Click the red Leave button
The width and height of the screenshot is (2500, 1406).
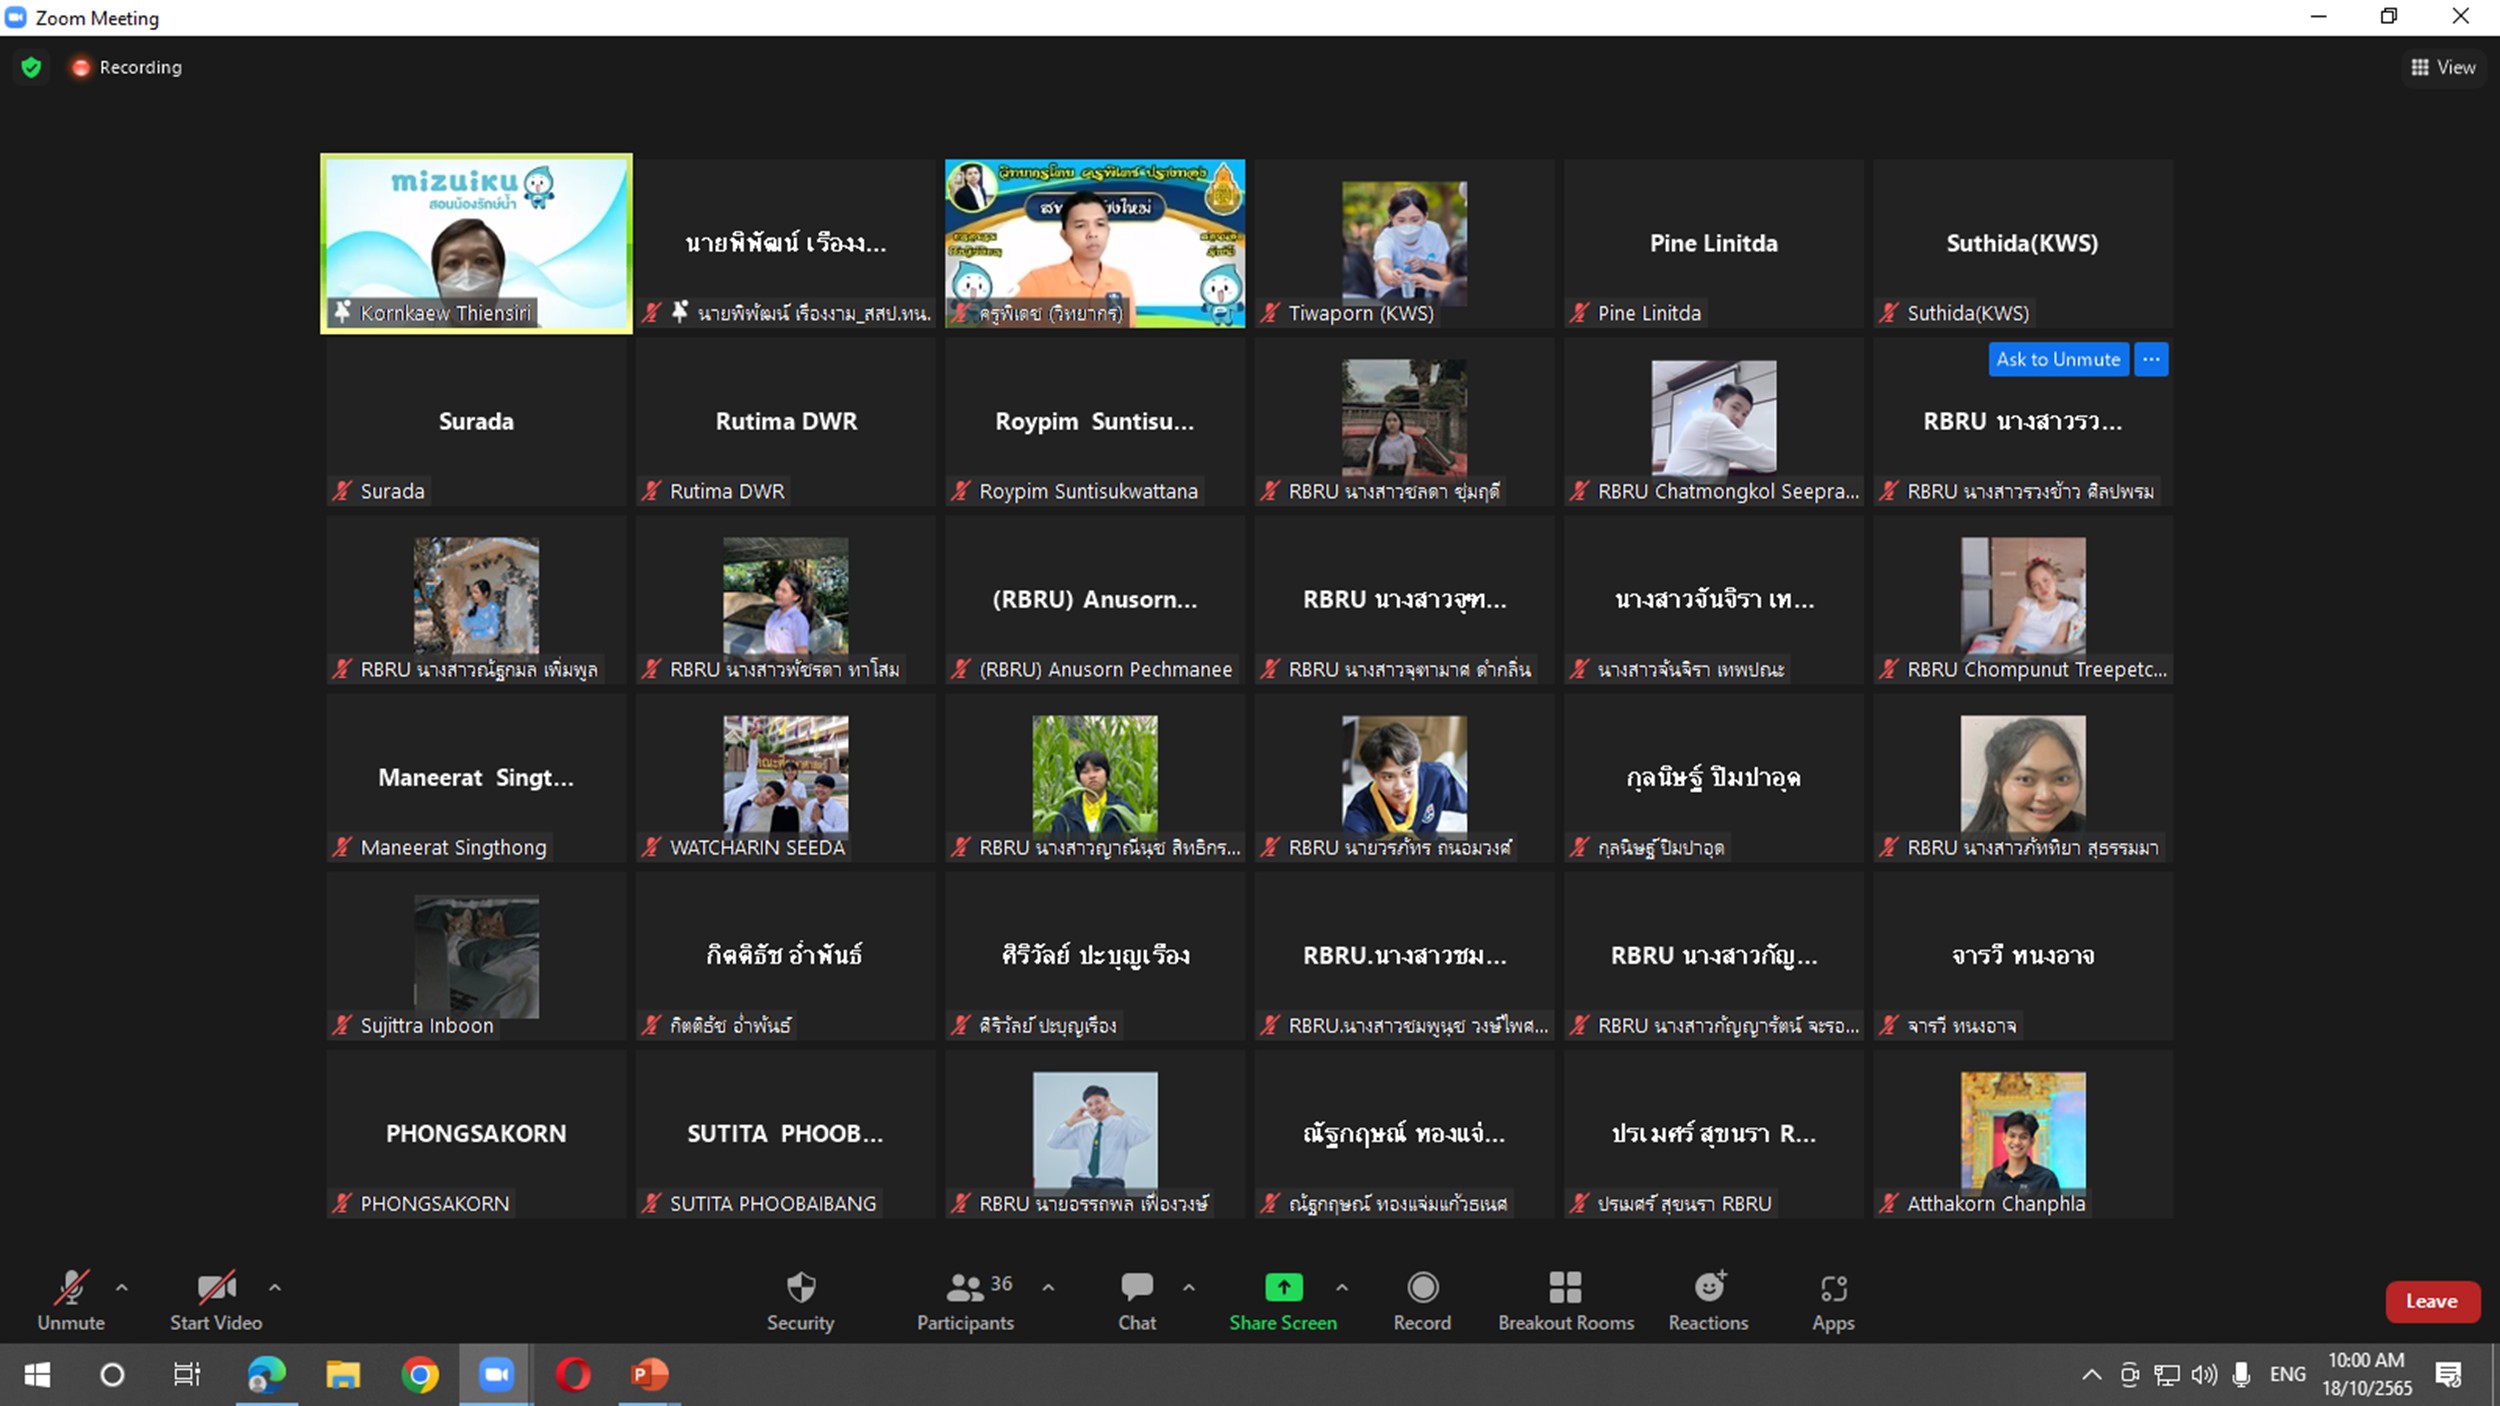coord(2431,1301)
